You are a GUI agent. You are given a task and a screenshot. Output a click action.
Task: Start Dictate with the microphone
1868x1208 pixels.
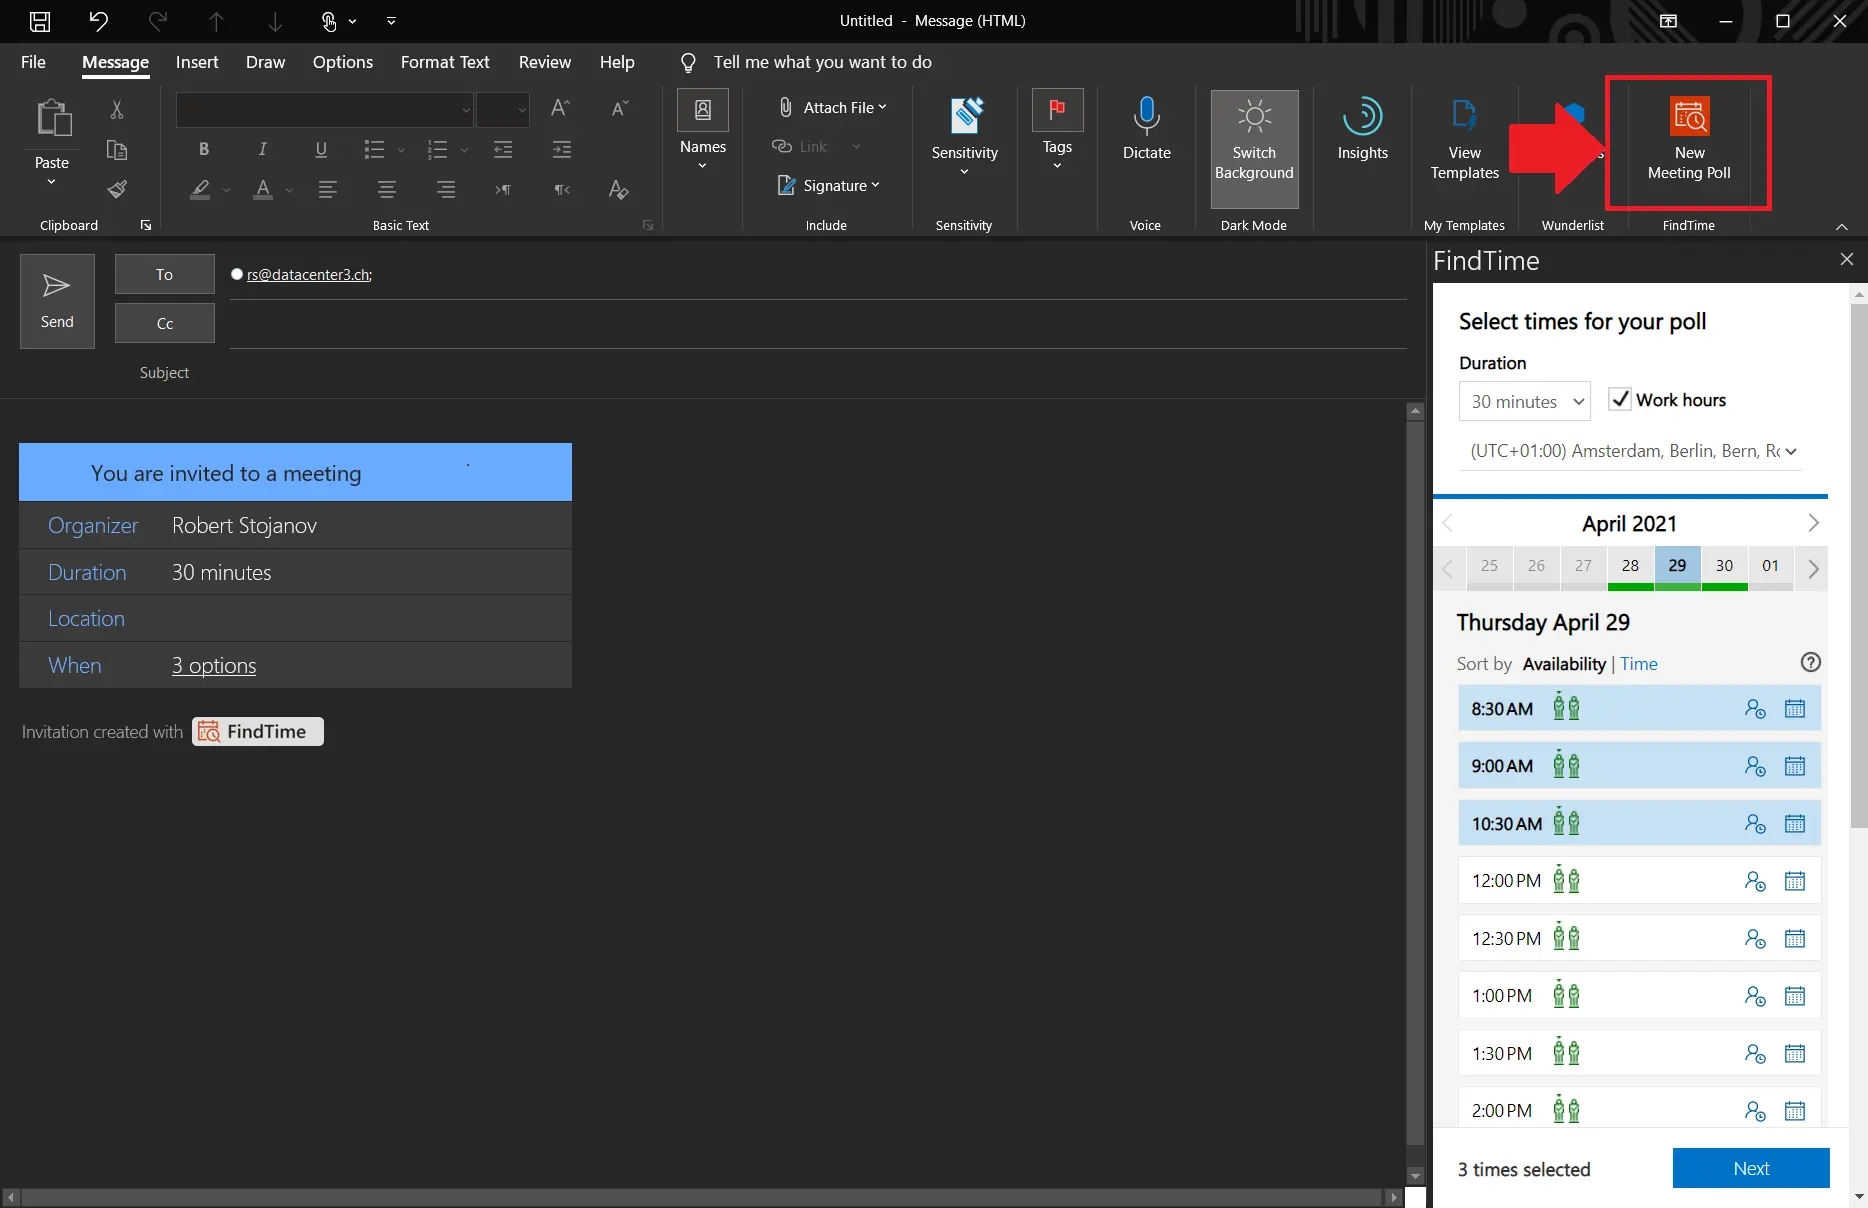(1147, 129)
